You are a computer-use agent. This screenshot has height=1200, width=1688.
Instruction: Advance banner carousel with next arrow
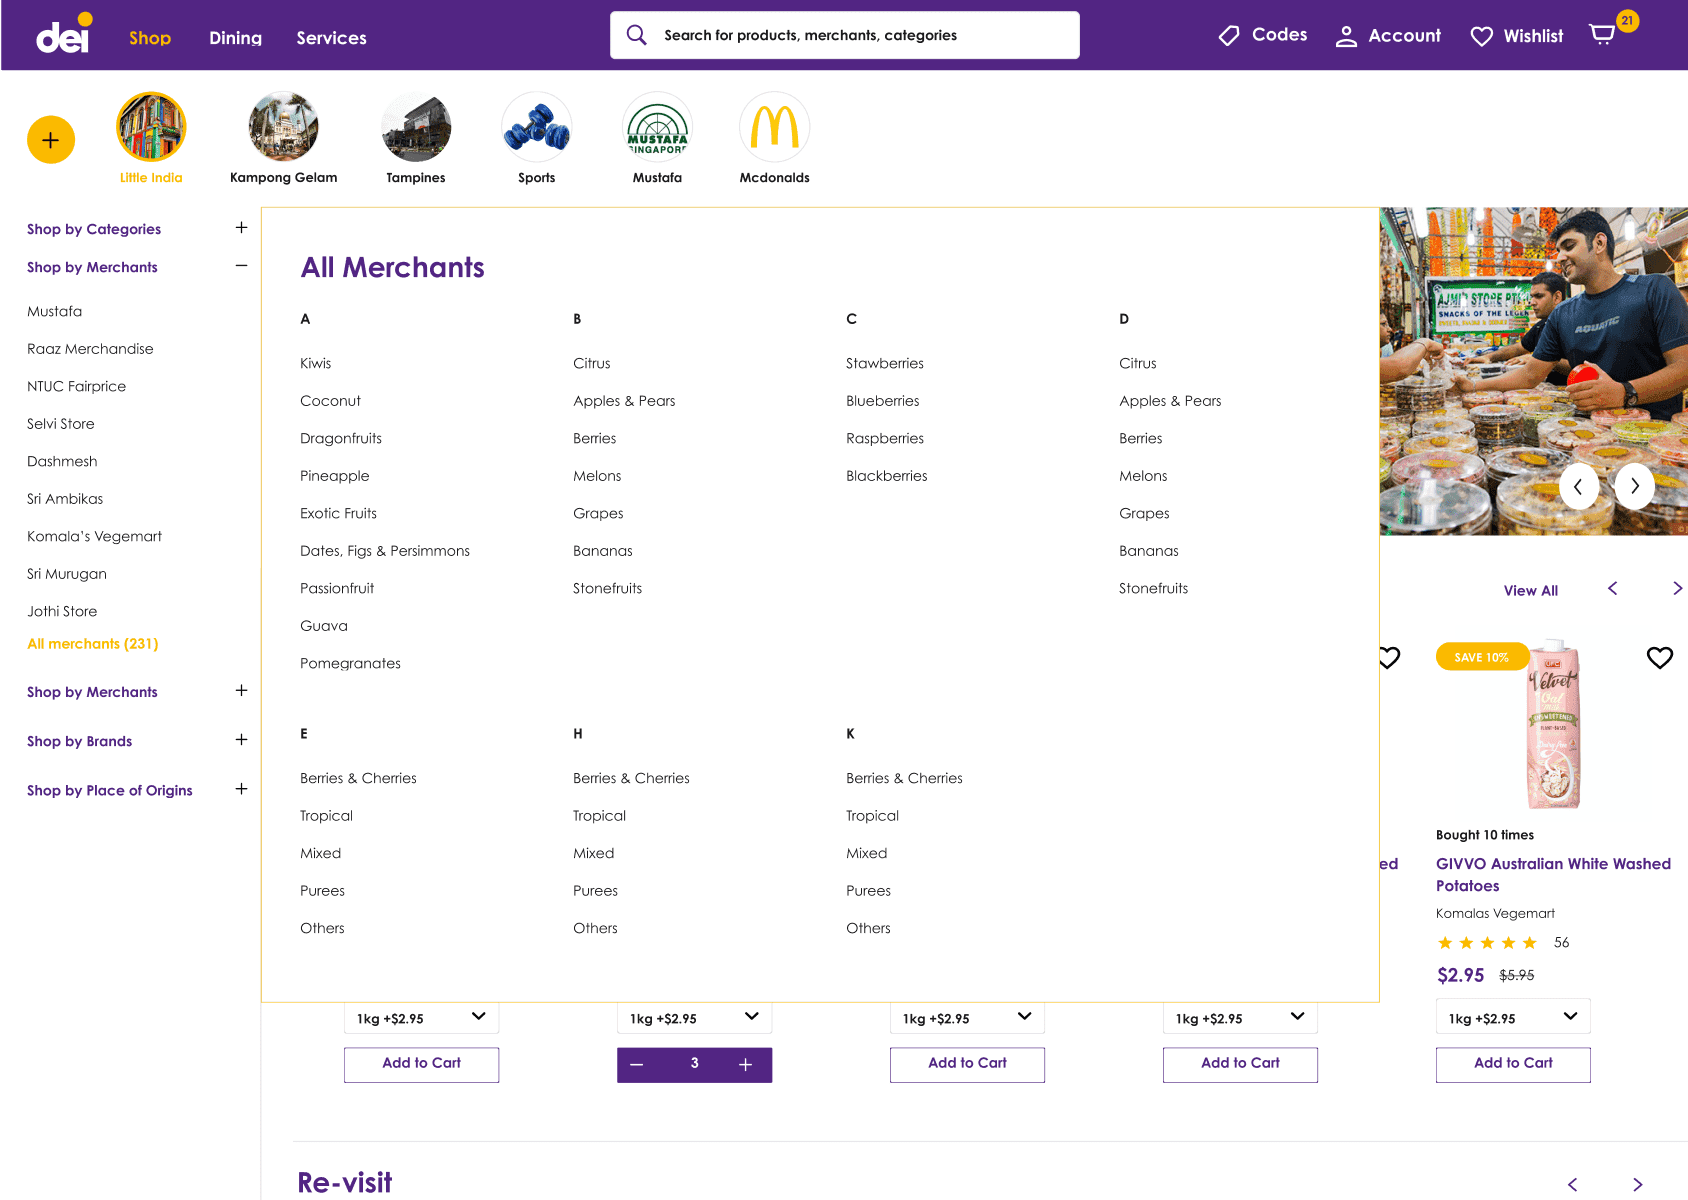[x=1634, y=487]
